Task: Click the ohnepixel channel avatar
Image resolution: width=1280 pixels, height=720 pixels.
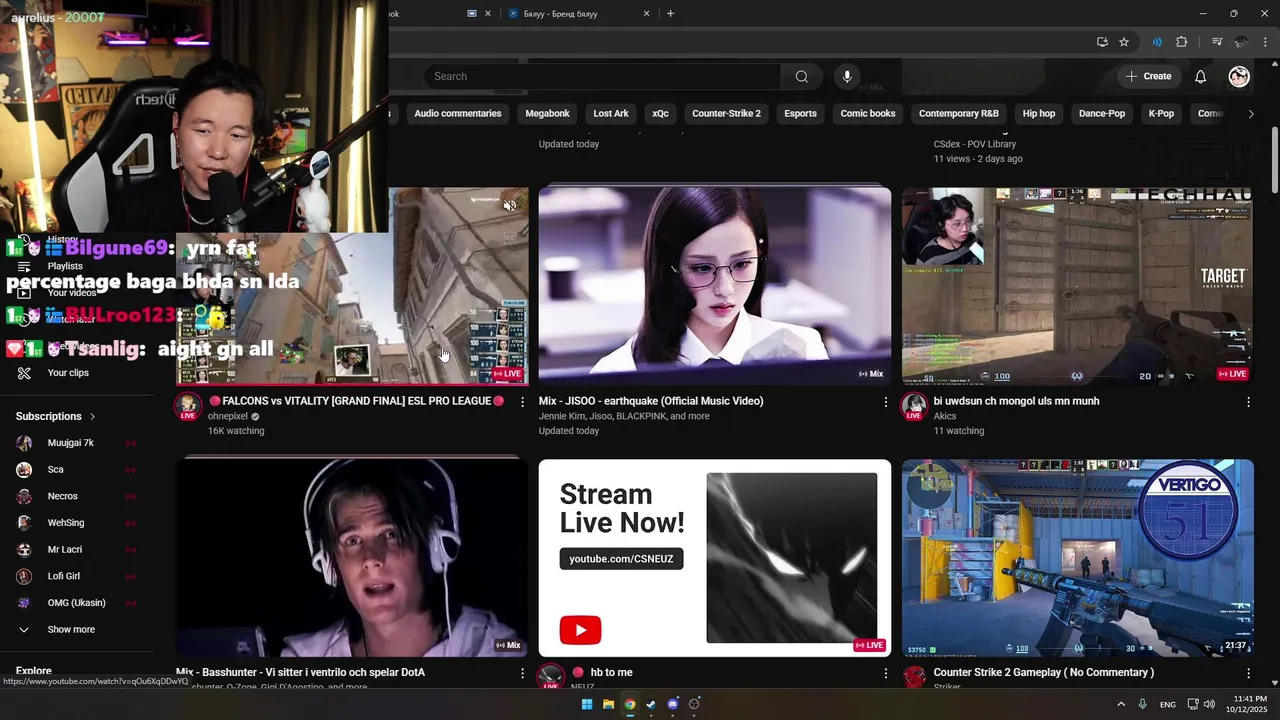Action: (188, 405)
